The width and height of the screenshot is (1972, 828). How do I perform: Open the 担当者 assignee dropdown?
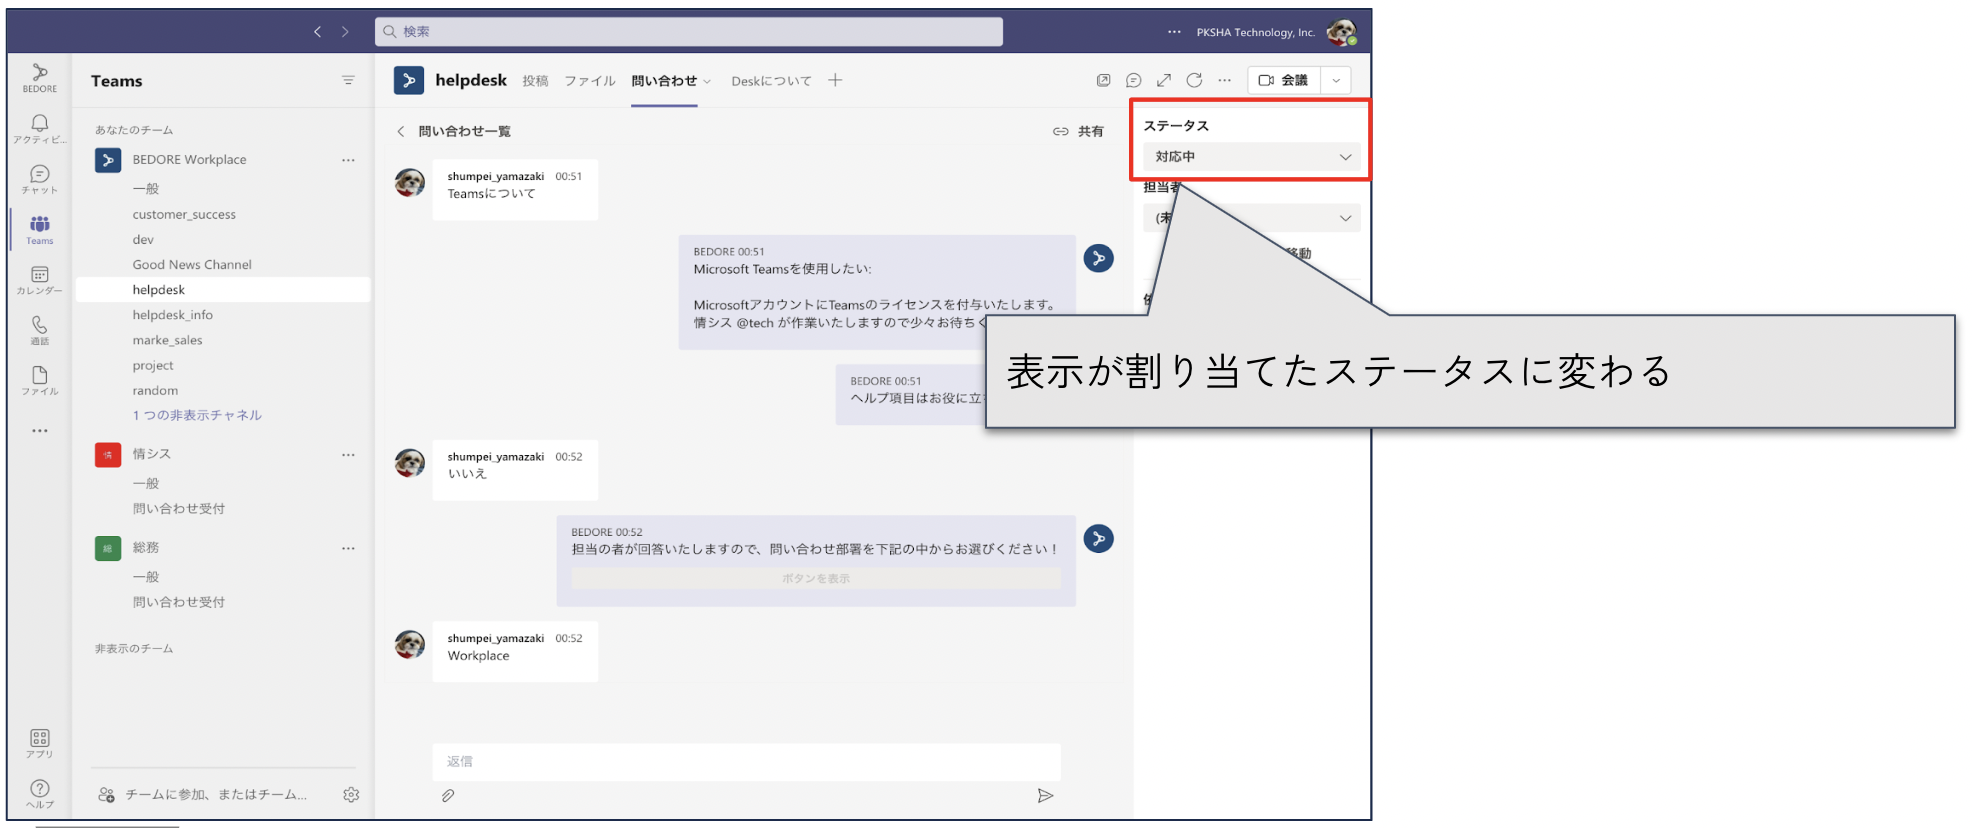point(1252,218)
